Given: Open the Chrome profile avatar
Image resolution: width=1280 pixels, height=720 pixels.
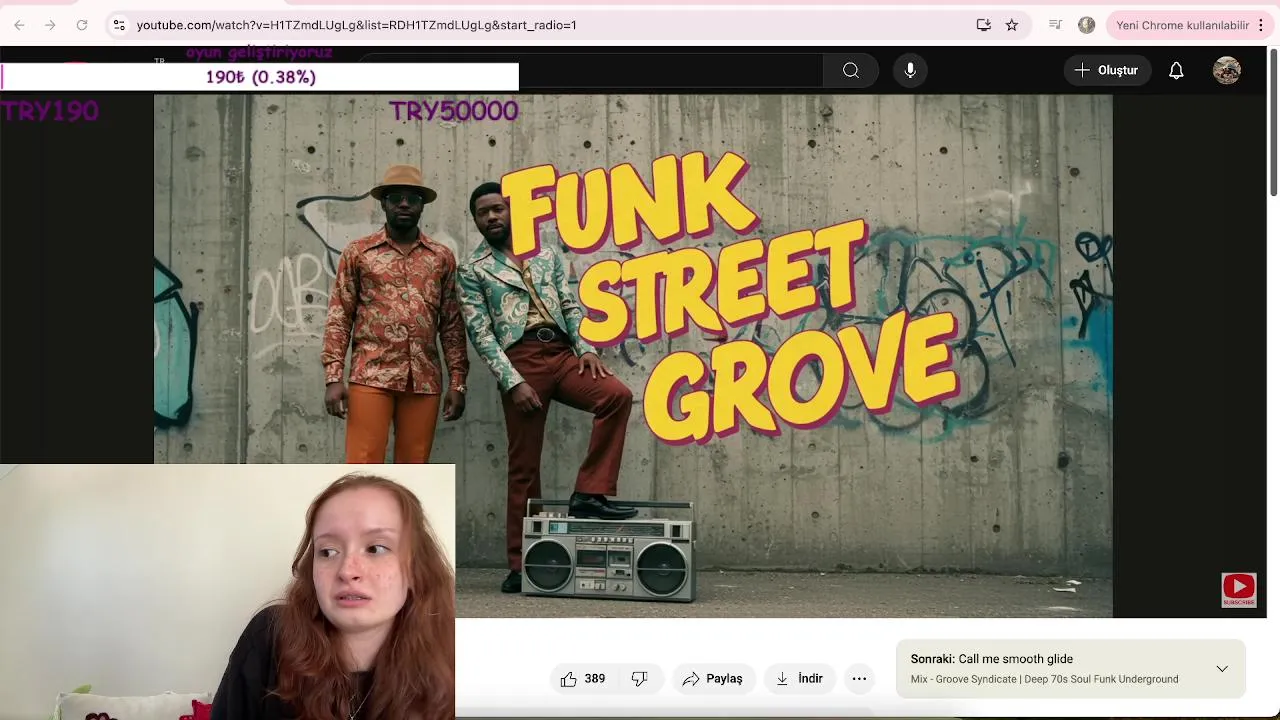Looking at the screenshot, I should [x=1087, y=25].
